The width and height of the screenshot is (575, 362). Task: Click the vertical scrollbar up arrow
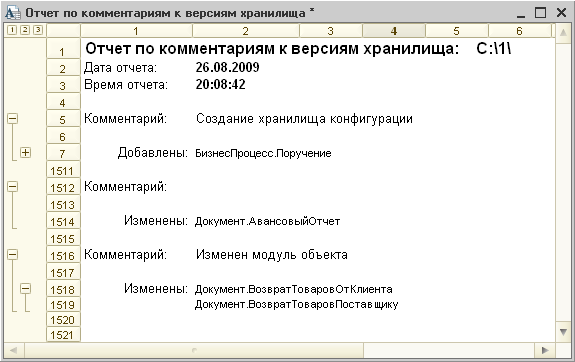coord(563,32)
